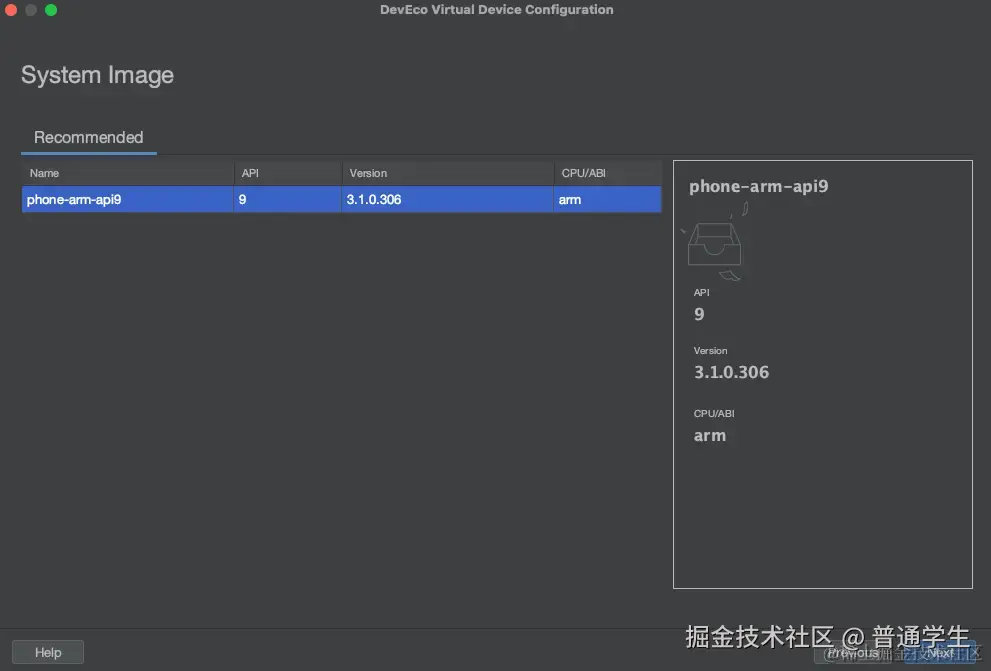Click the Next button to proceed
This screenshot has width=991, height=671.
click(940, 651)
